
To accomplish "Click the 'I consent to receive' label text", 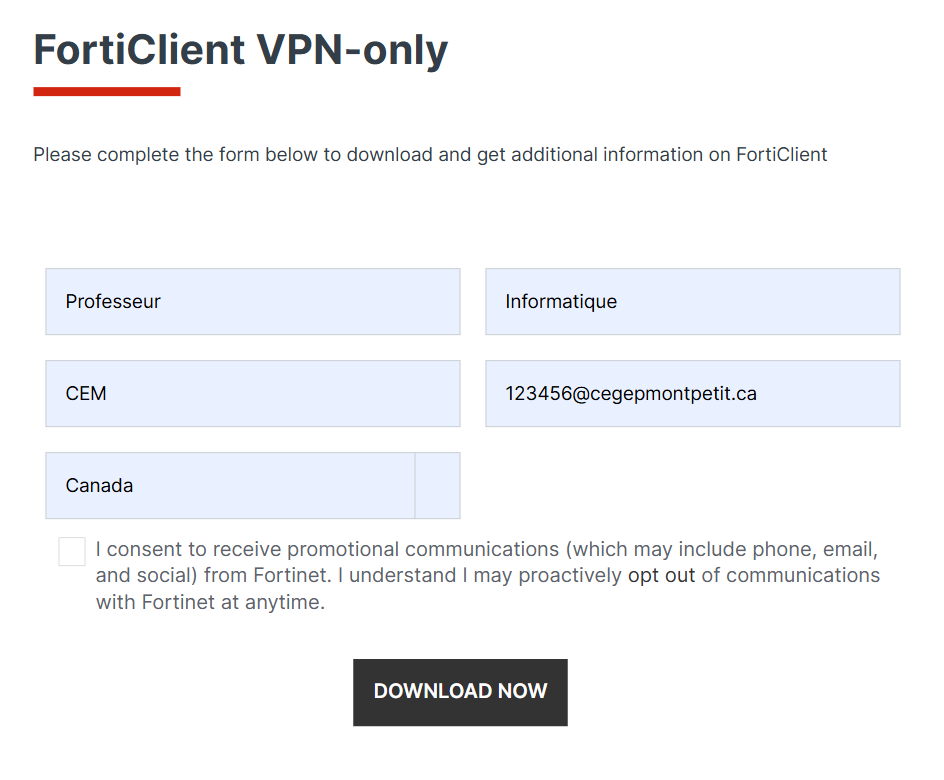I will coord(190,549).
